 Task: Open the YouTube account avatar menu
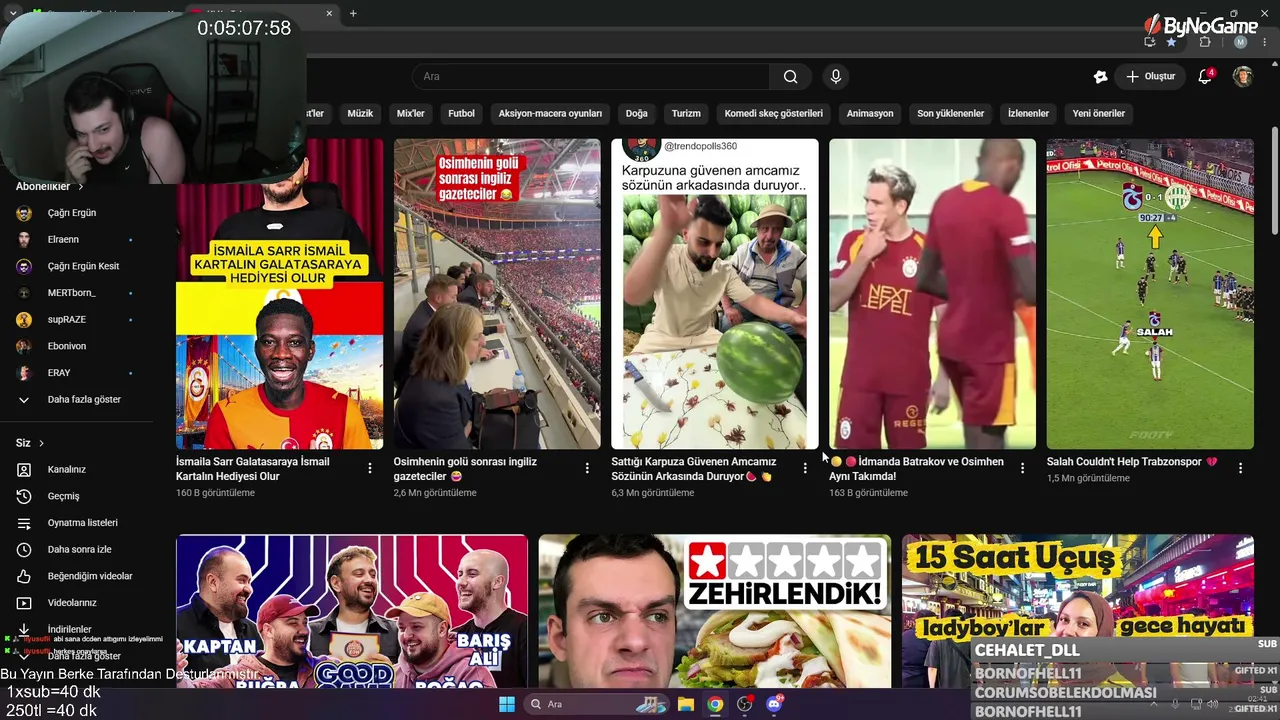coord(1243,77)
